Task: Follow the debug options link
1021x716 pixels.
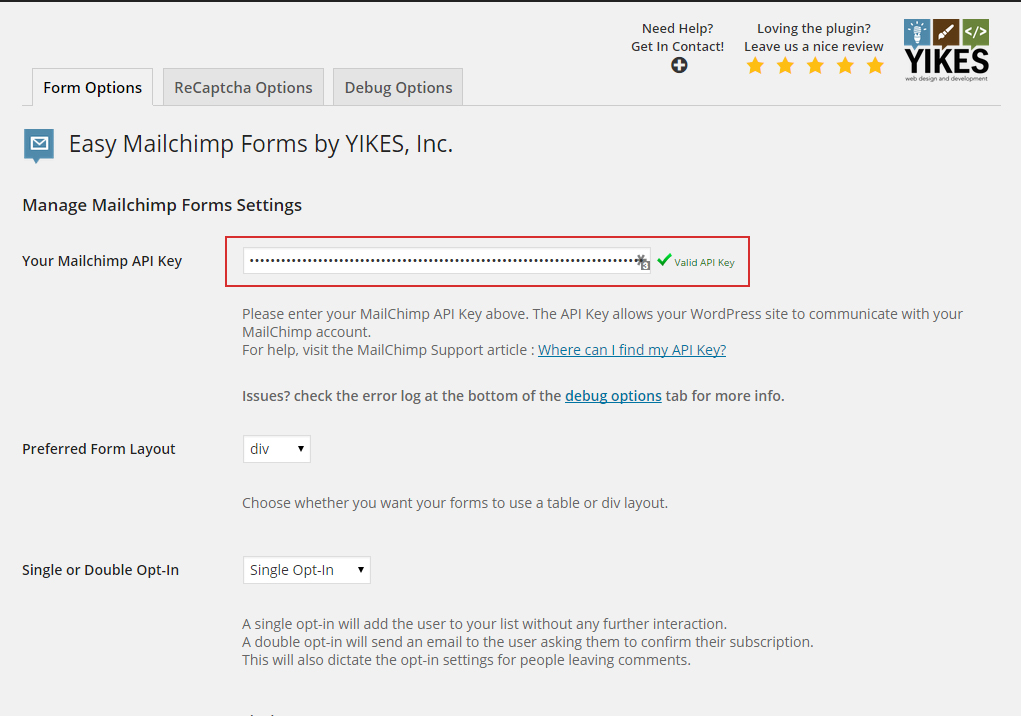Action: click(613, 396)
